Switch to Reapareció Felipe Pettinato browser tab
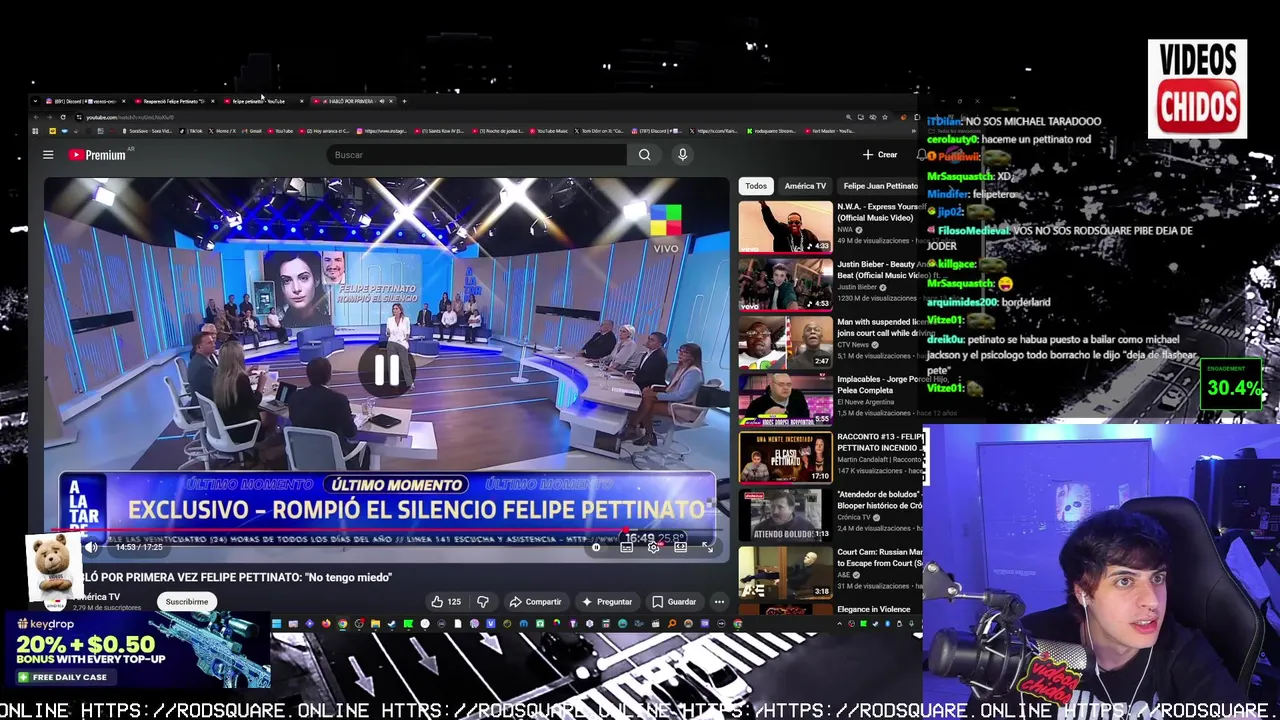This screenshot has height=720, width=1280. (x=175, y=101)
